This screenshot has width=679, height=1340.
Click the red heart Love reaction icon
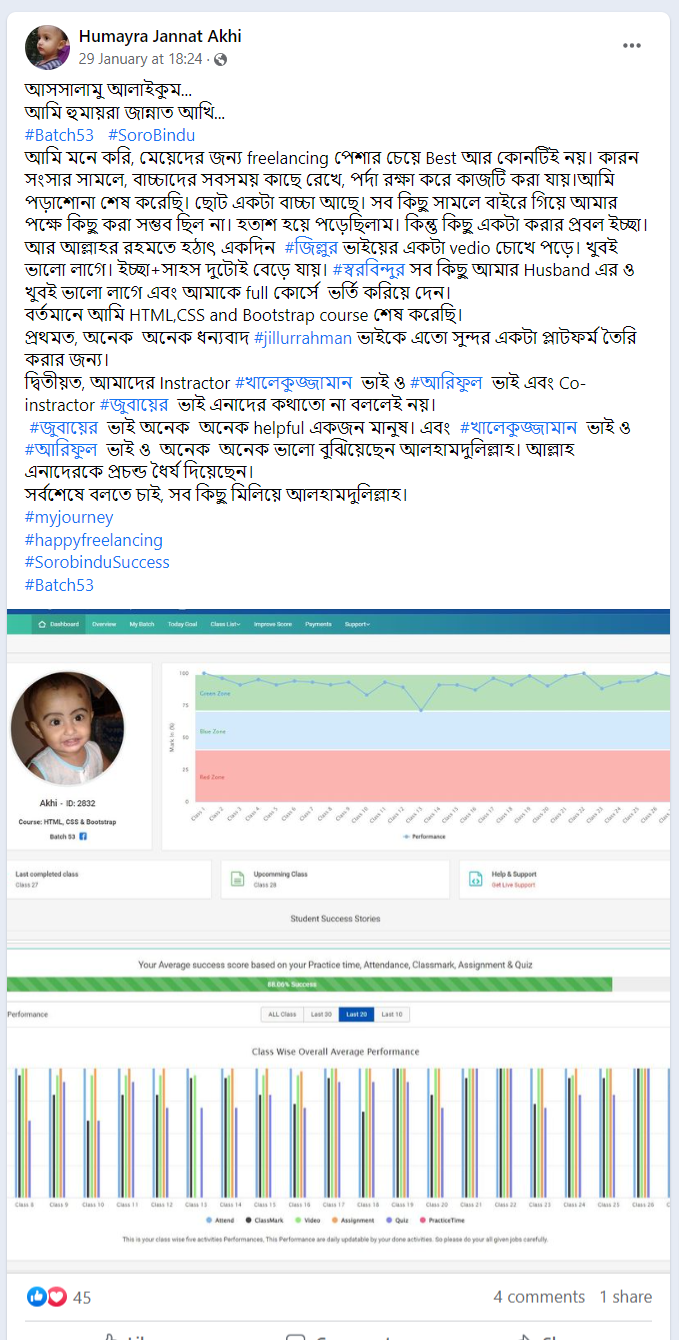click(x=55, y=1296)
